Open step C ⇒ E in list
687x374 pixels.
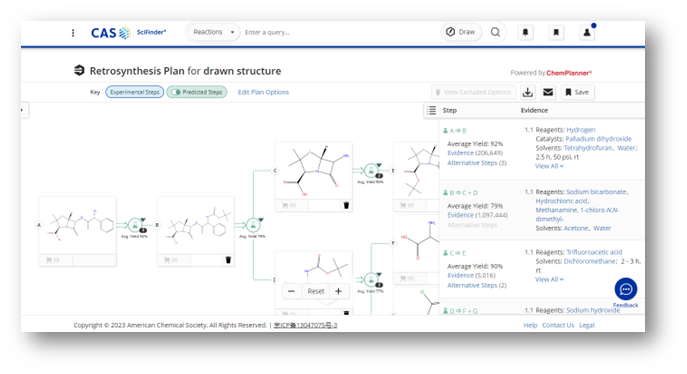pyautogui.click(x=455, y=253)
